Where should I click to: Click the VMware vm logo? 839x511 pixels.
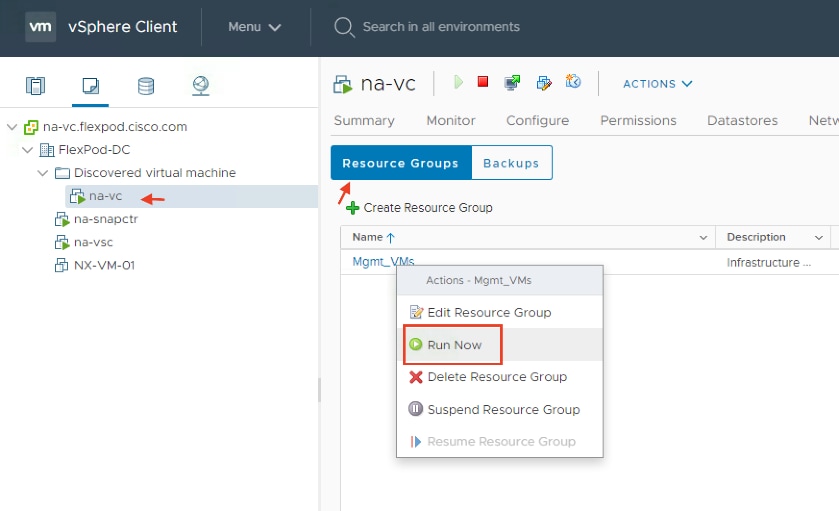(x=40, y=26)
